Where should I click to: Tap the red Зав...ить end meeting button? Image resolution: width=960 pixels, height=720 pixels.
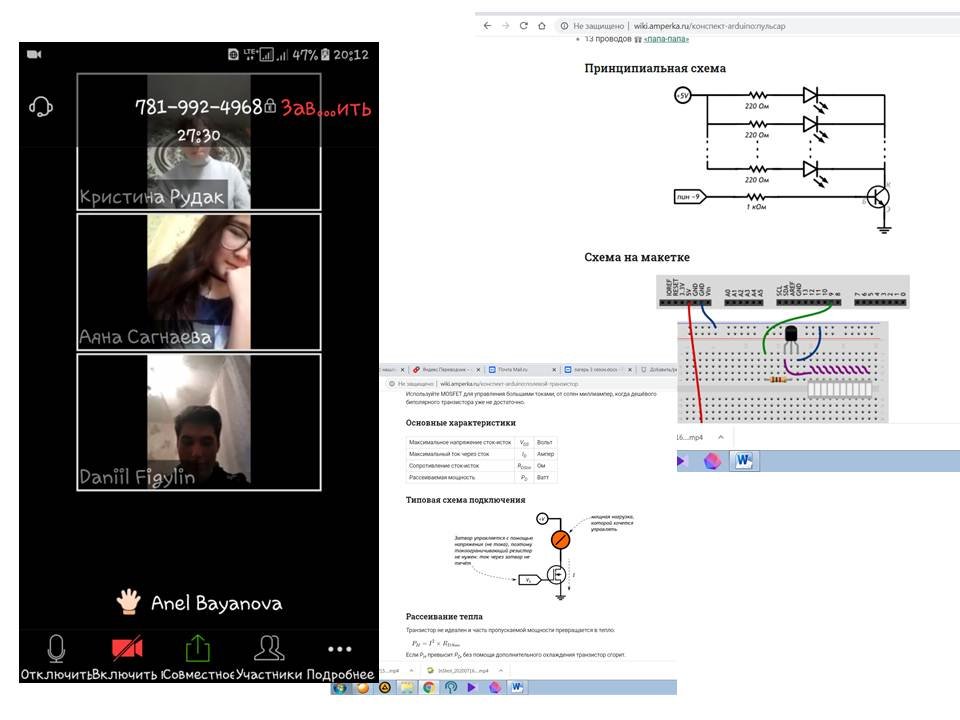pos(326,108)
